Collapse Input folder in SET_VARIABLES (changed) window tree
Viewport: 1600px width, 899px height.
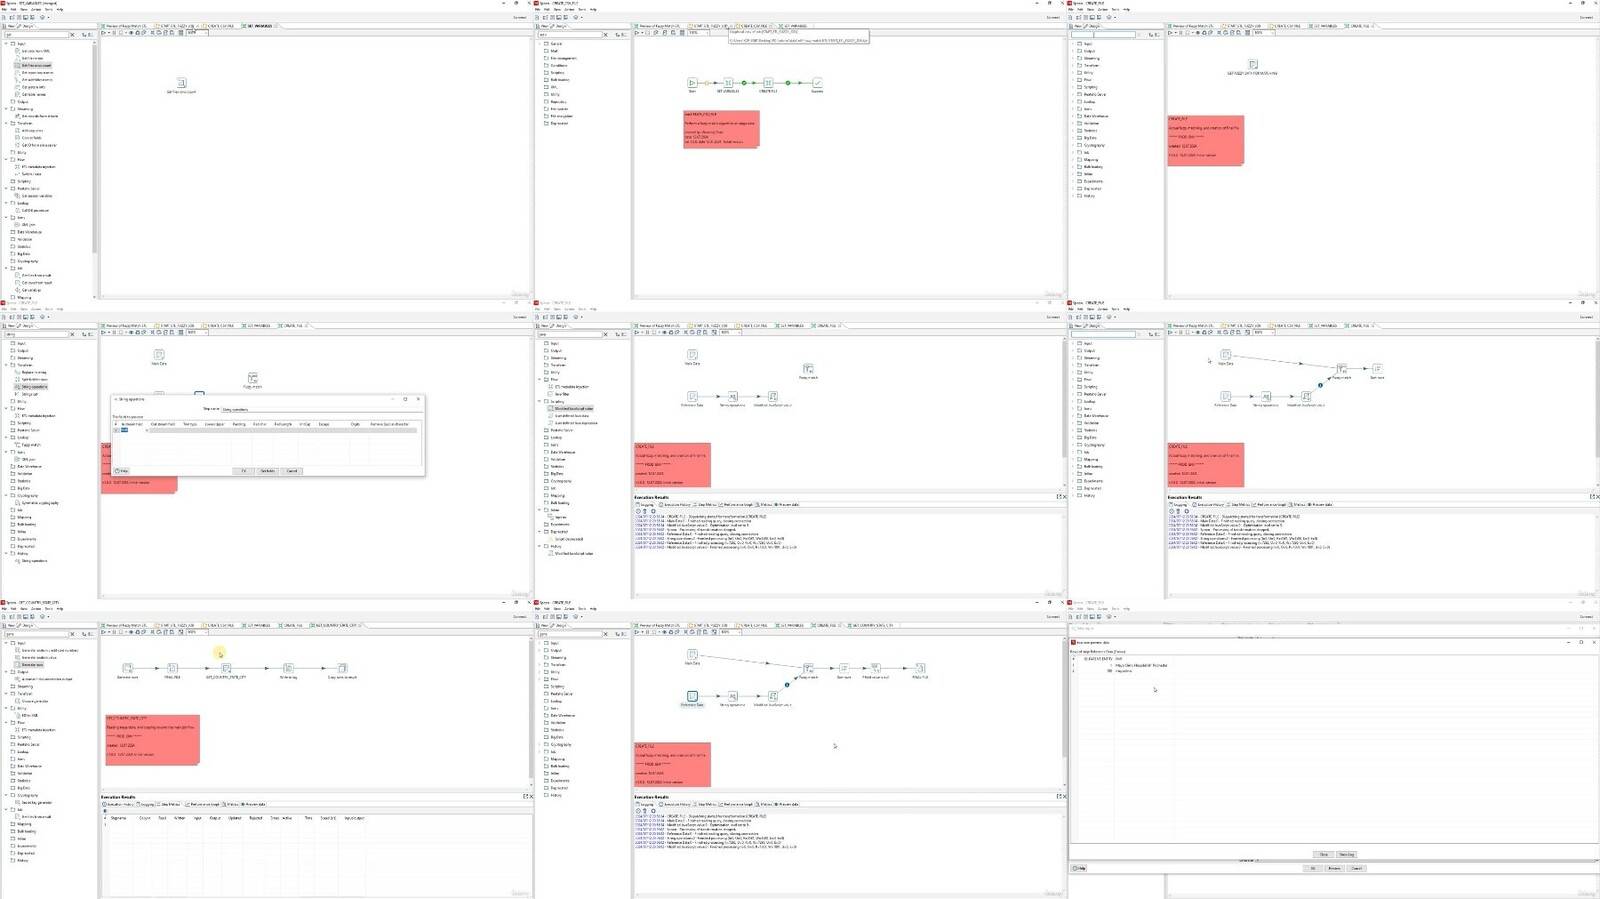pyautogui.click(x=7, y=44)
